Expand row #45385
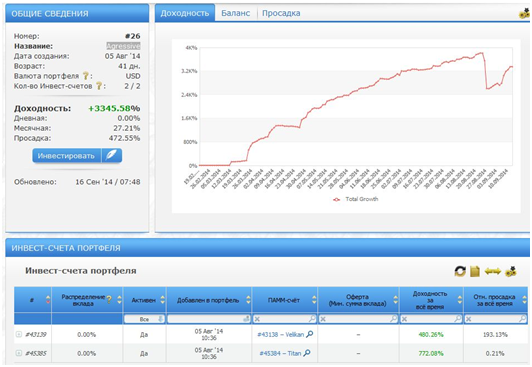Viewport: 532px width, 367px height. (19, 353)
